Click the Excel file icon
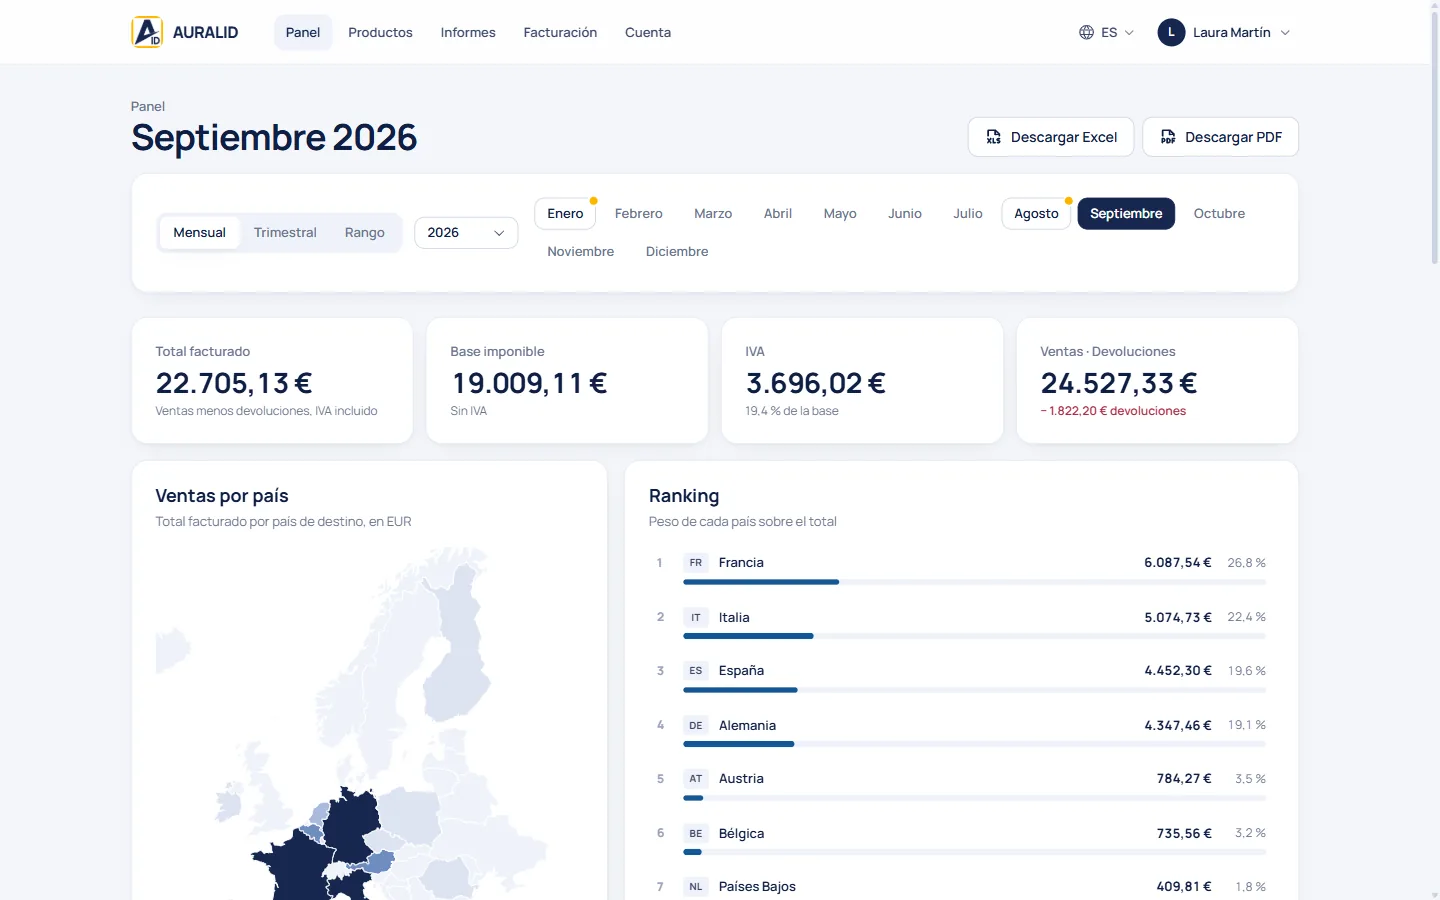This screenshot has width=1440, height=900. 993,137
